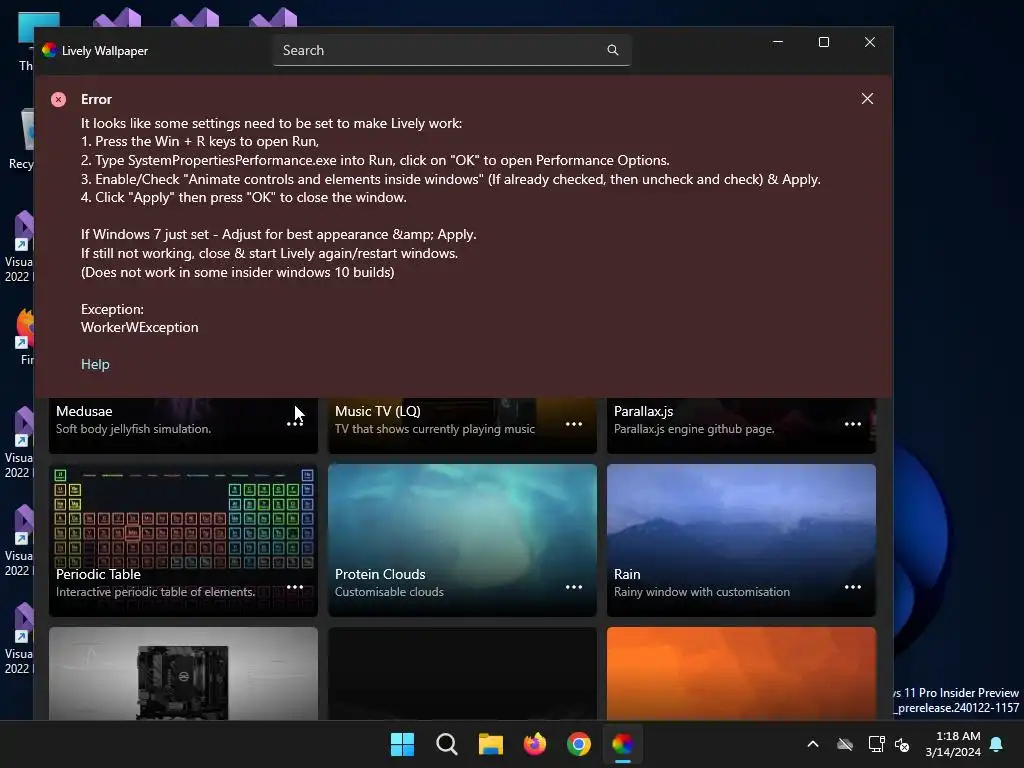The height and width of the screenshot is (768, 1024).
Task: Show hidden system tray icons
Action: pos(813,744)
